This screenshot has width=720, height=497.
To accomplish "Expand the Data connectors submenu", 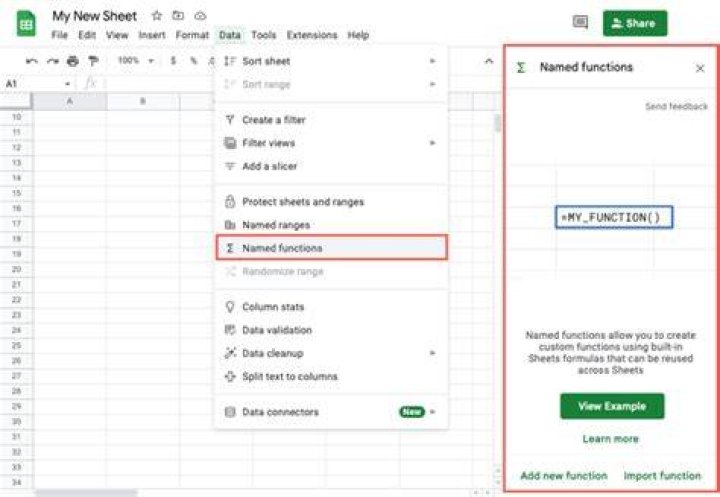I will [432, 412].
